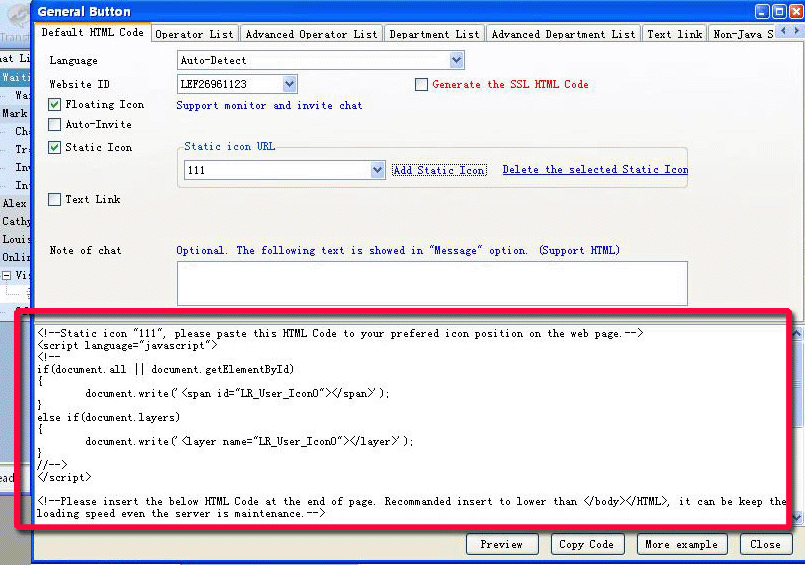Select the Advanced Department List tab
The image size is (805, 565).
coord(563,34)
